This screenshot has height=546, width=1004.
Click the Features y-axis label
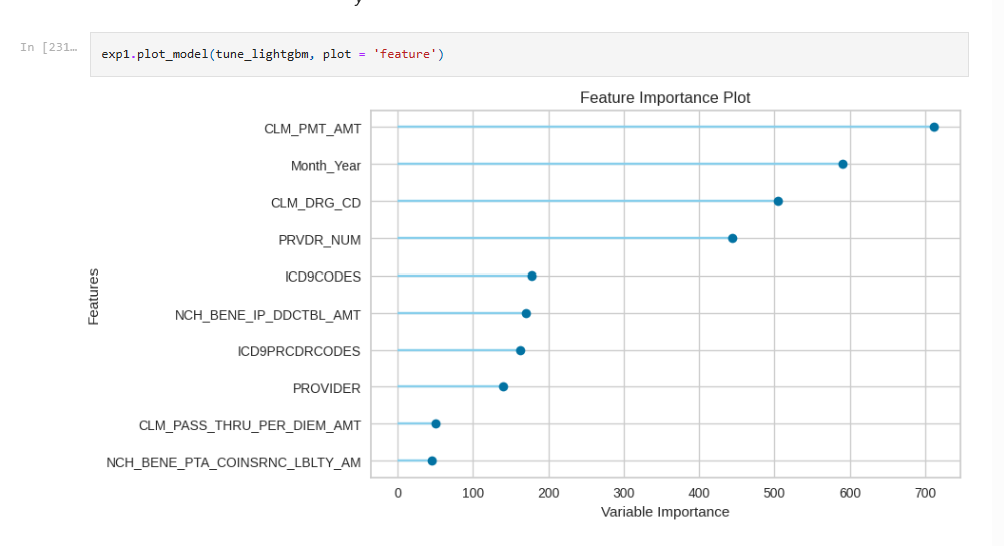[x=93, y=296]
